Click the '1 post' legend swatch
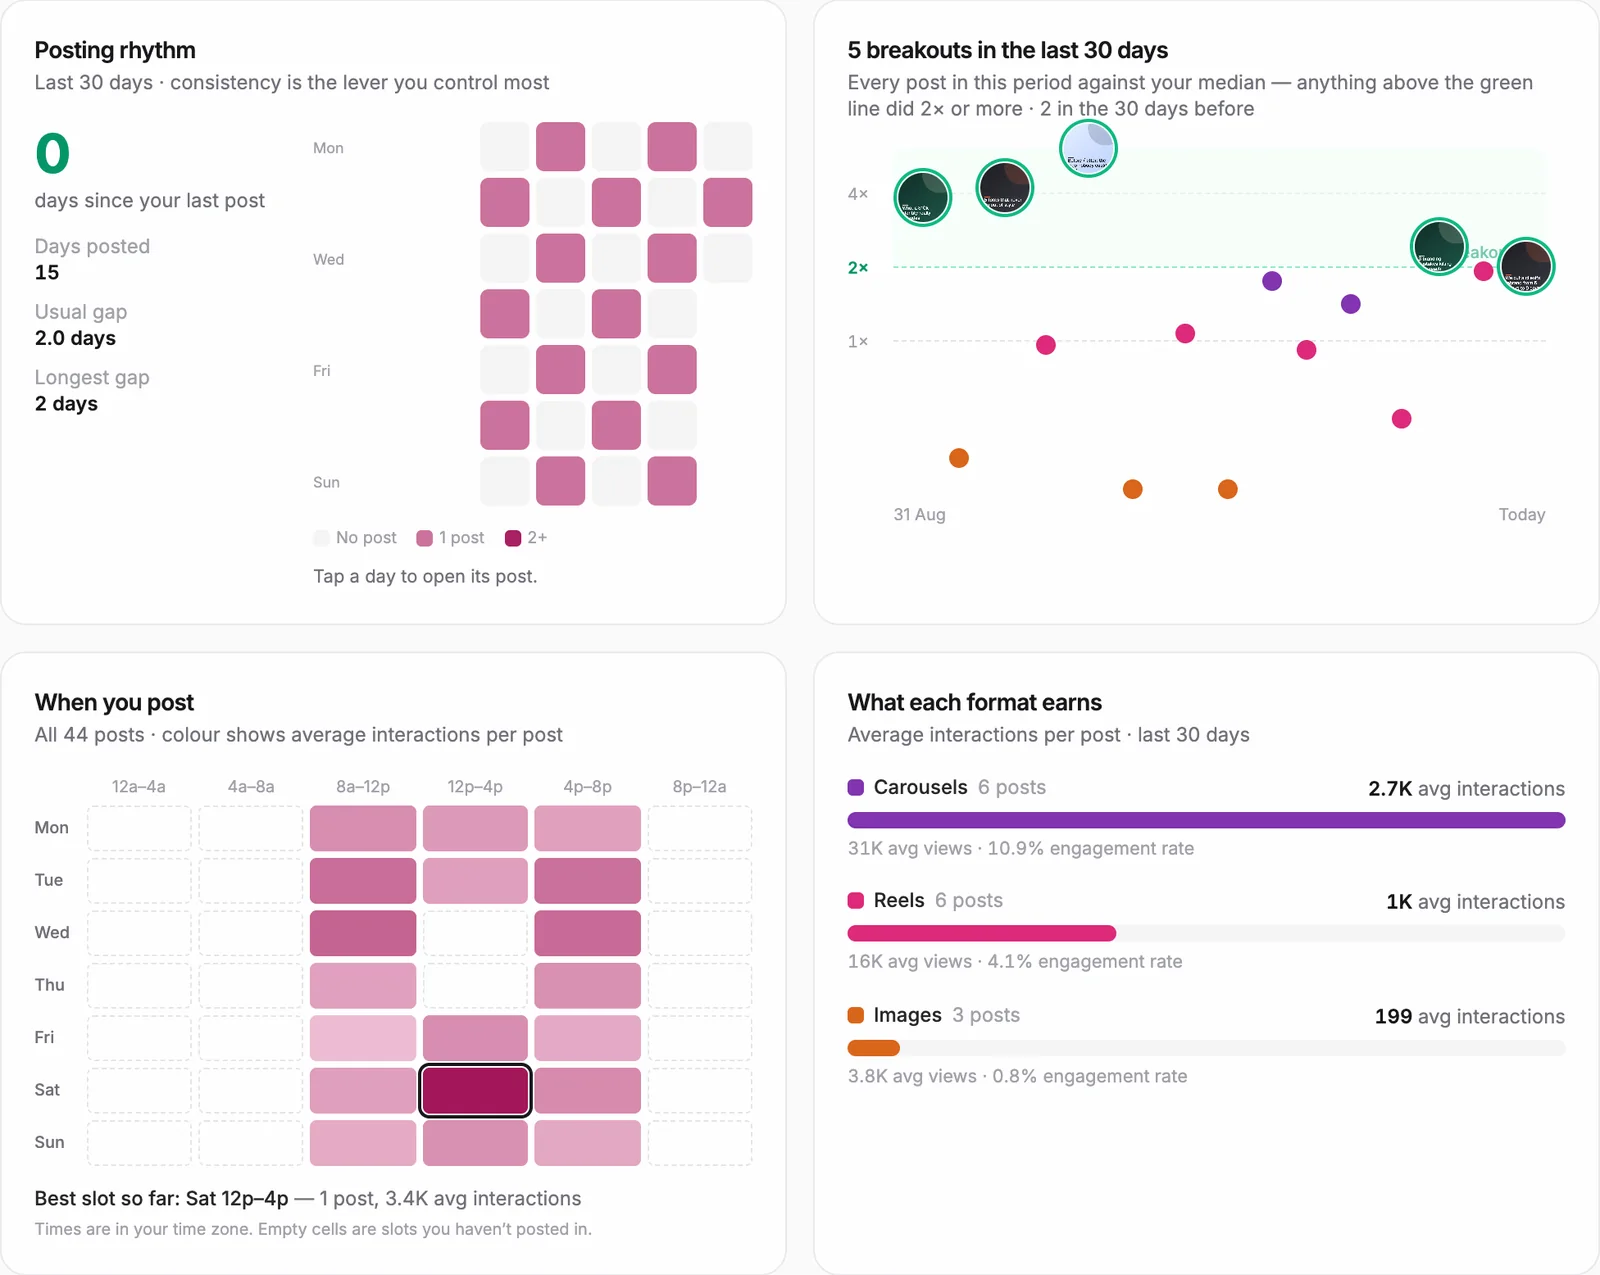1600x1275 pixels. point(425,538)
